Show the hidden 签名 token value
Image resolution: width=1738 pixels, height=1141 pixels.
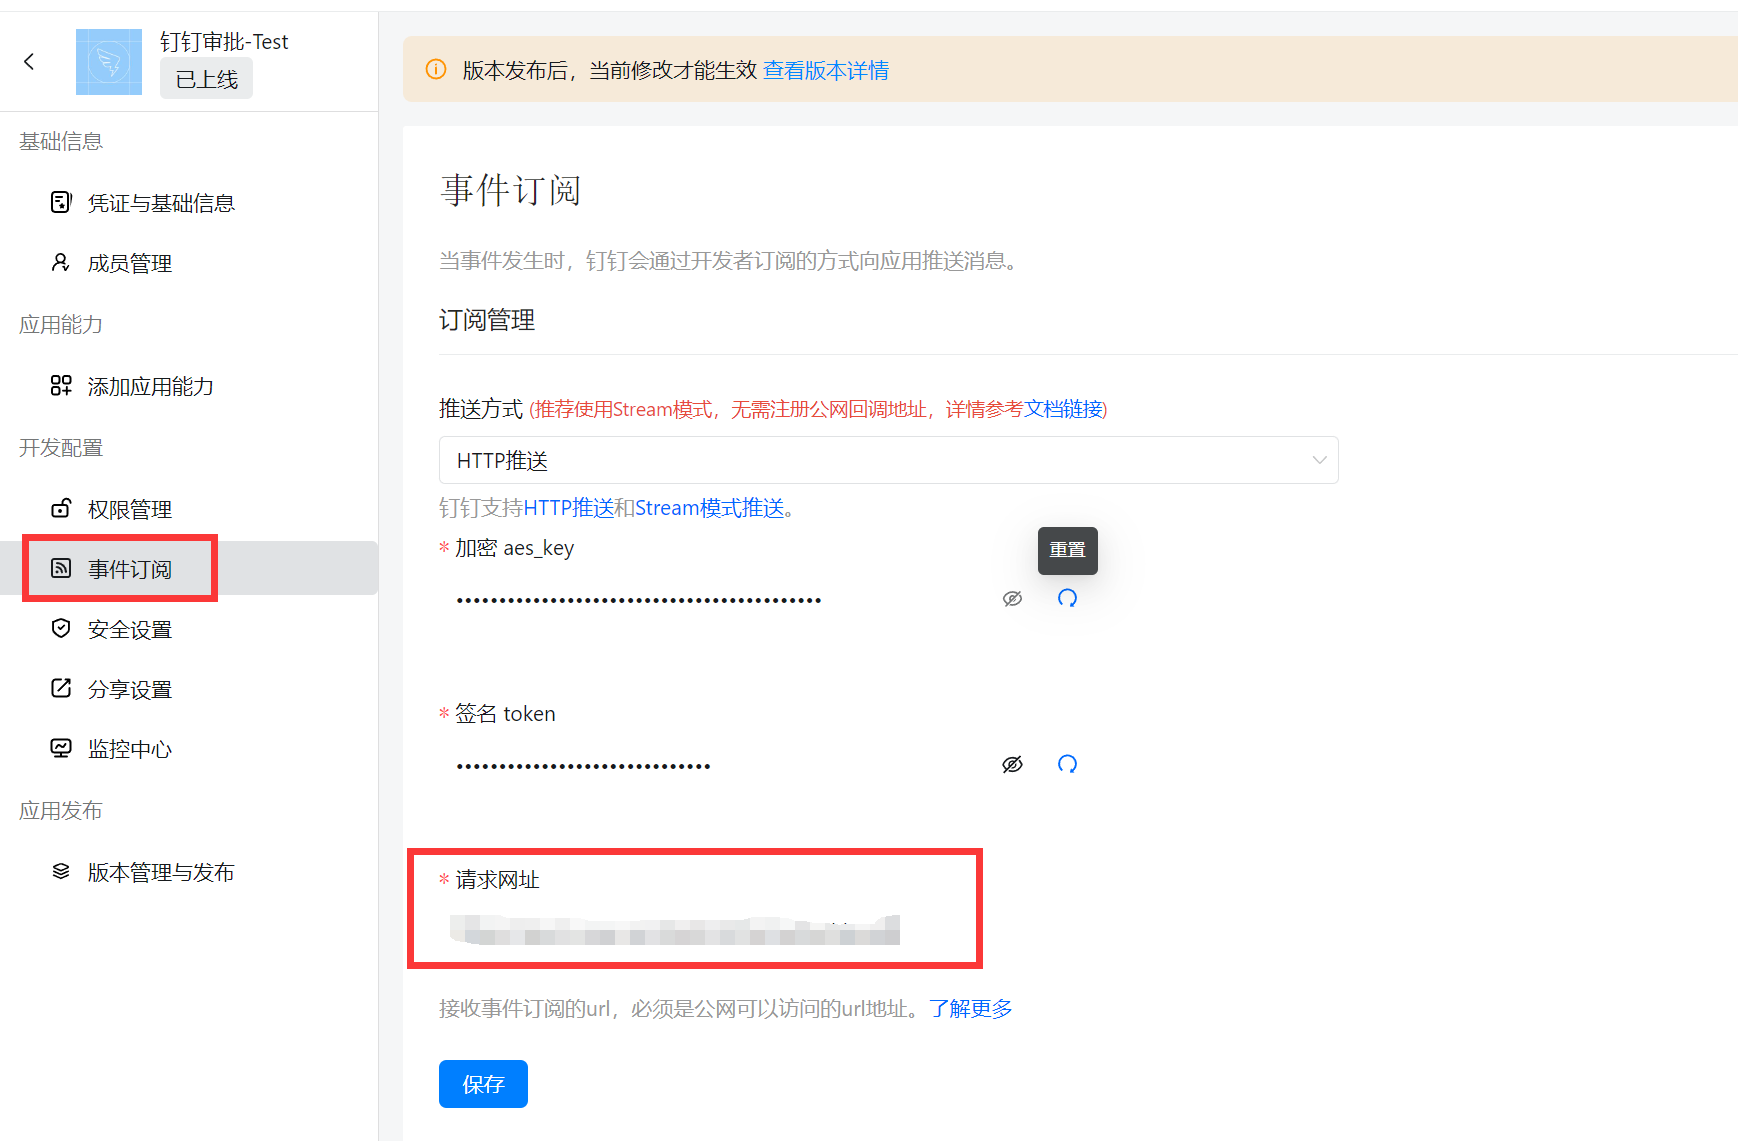[x=1012, y=765]
